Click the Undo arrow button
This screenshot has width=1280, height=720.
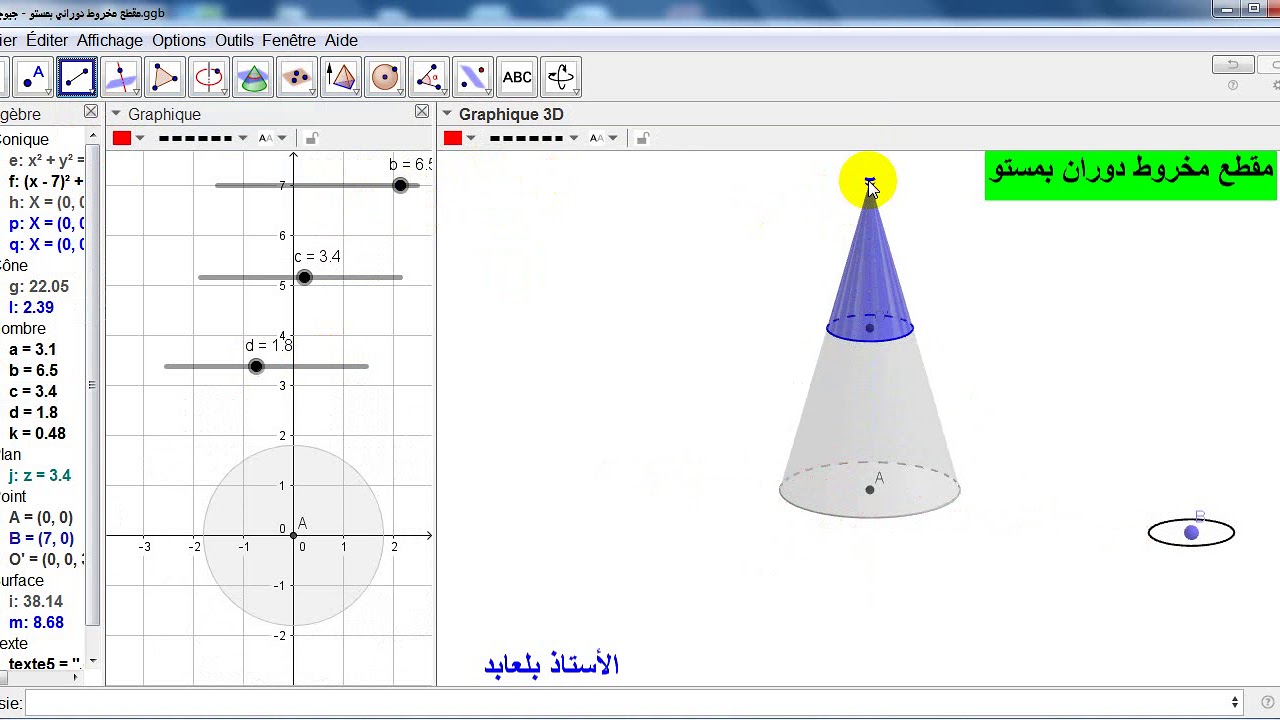[x=1233, y=65]
